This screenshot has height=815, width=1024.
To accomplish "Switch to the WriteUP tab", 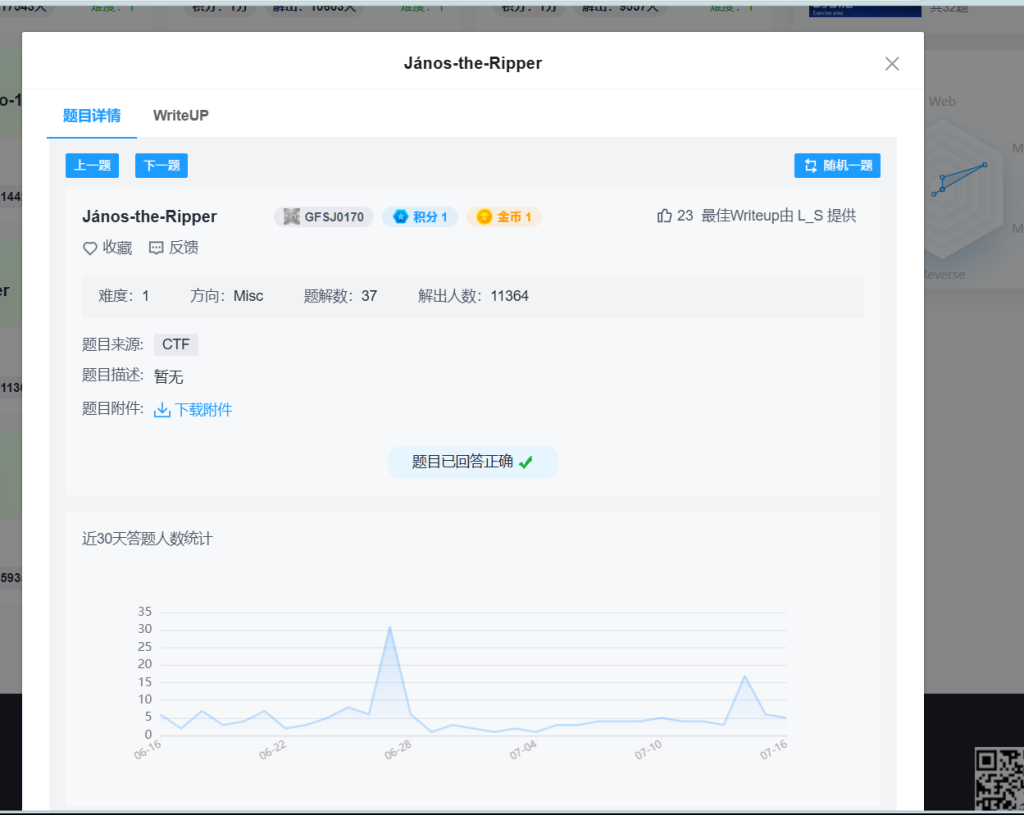I will (x=181, y=115).
